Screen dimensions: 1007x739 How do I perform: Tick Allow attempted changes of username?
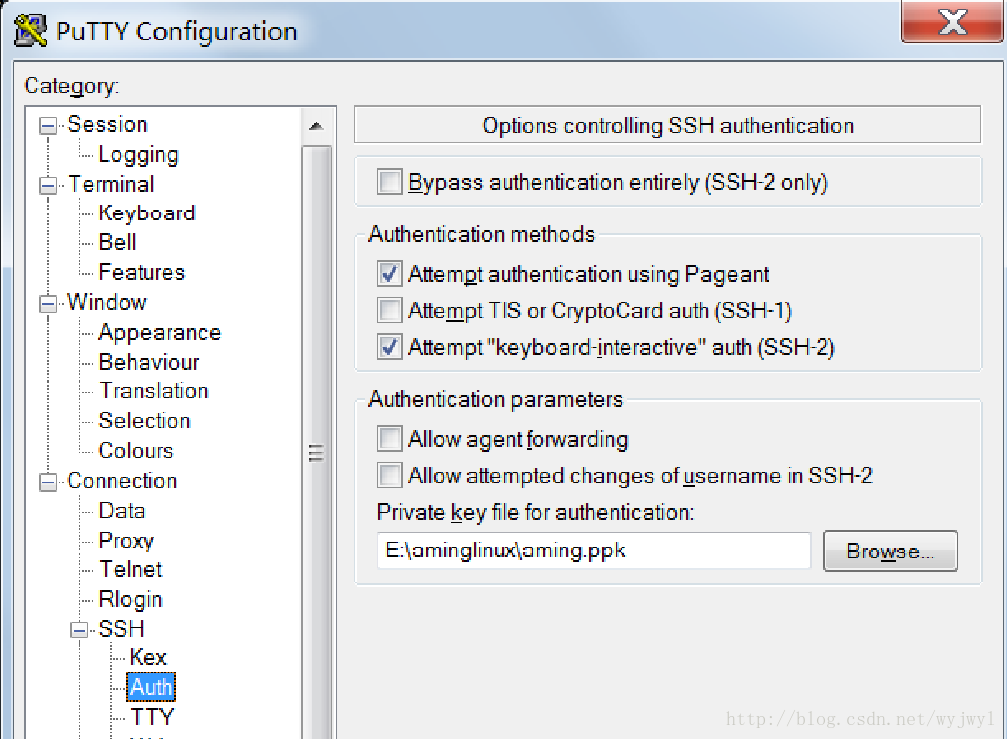tap(389, 475)
